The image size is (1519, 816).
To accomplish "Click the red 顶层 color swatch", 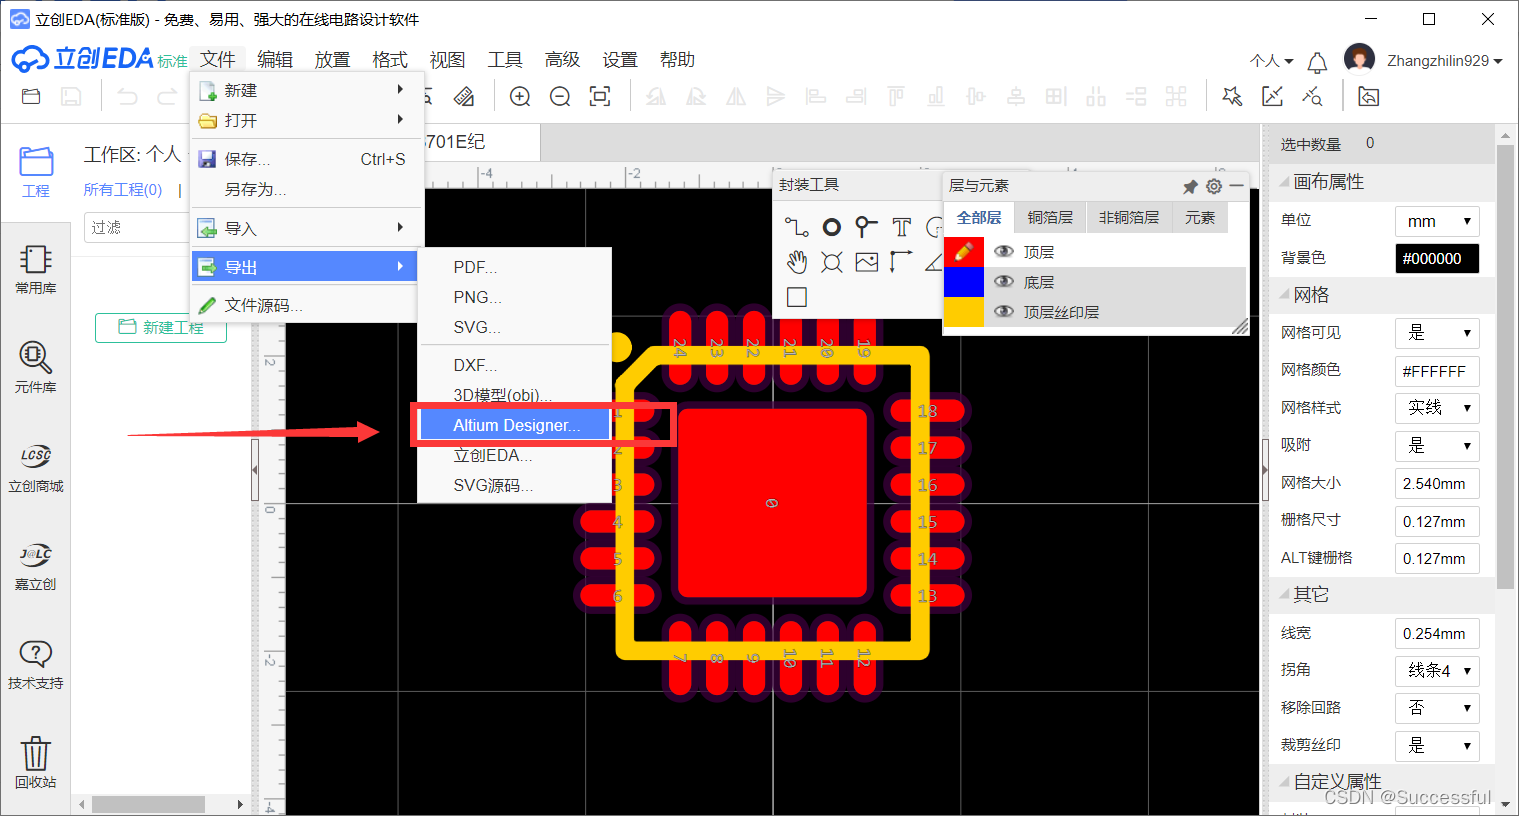I will tap(964, 252).
